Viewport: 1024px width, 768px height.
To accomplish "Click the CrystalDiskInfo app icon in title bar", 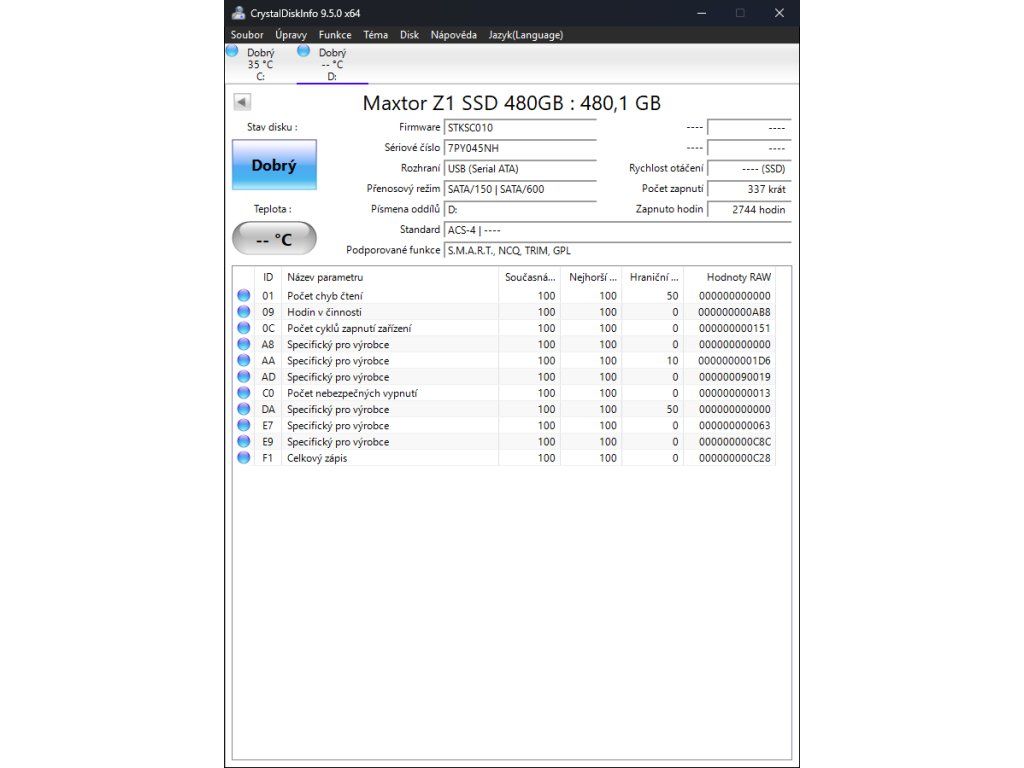I will 238,13.
